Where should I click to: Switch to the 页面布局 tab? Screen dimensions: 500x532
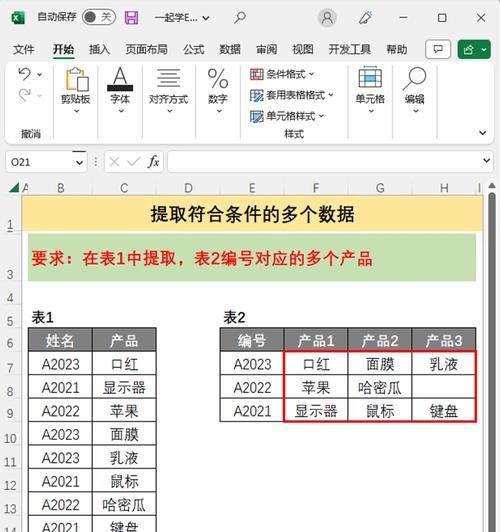tap(147, 50)
